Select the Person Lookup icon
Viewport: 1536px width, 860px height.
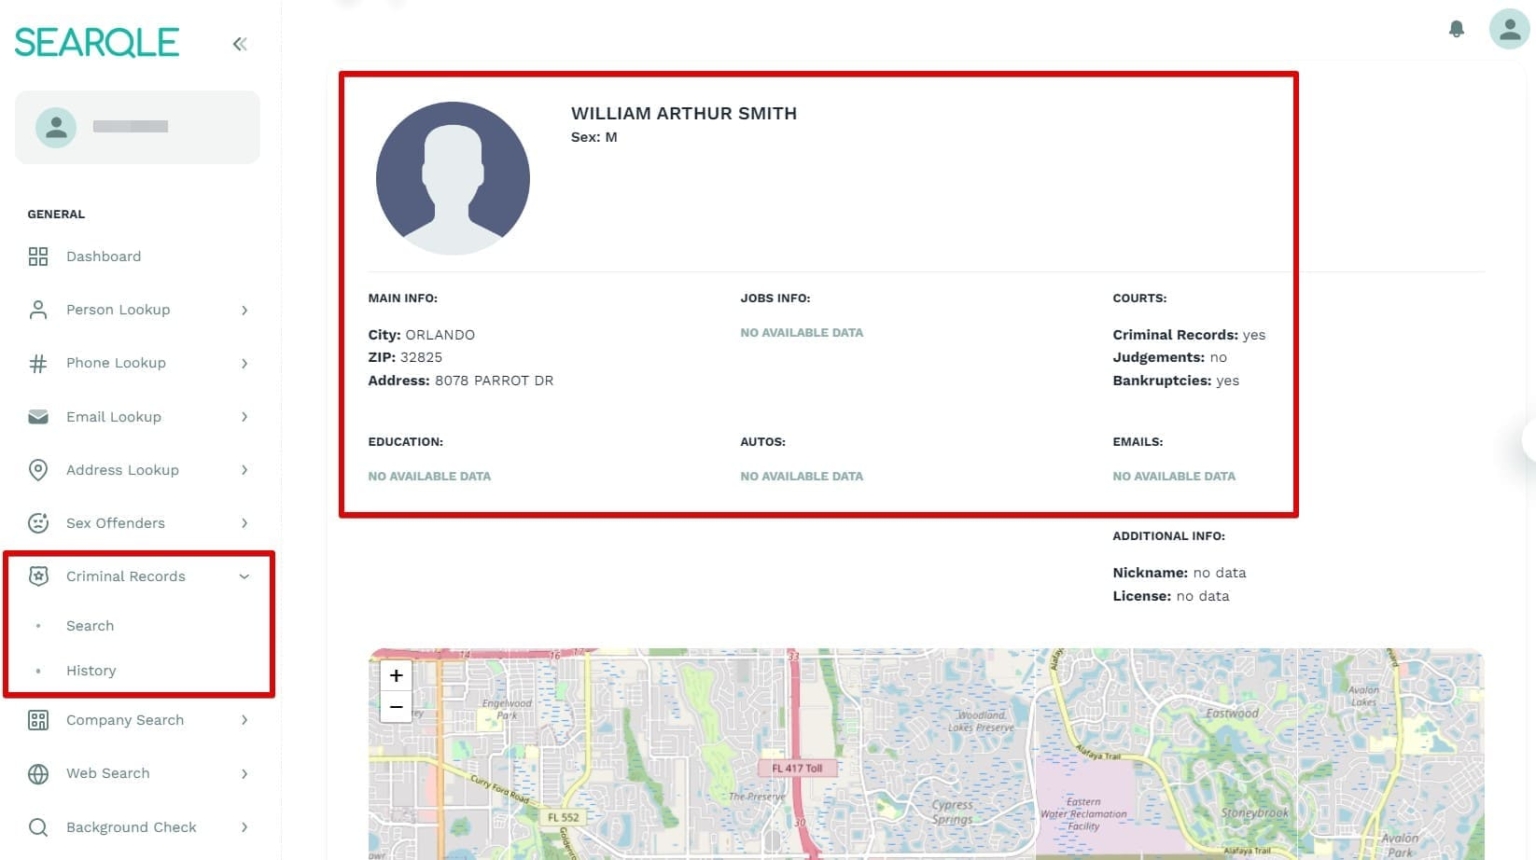(38, 309)
